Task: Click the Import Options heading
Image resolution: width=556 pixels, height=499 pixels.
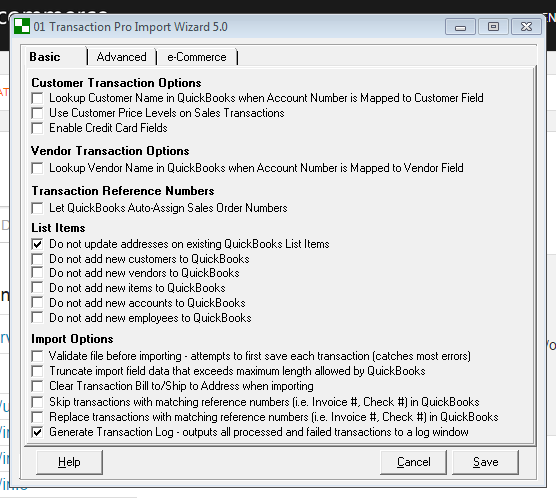Action: 72,339
